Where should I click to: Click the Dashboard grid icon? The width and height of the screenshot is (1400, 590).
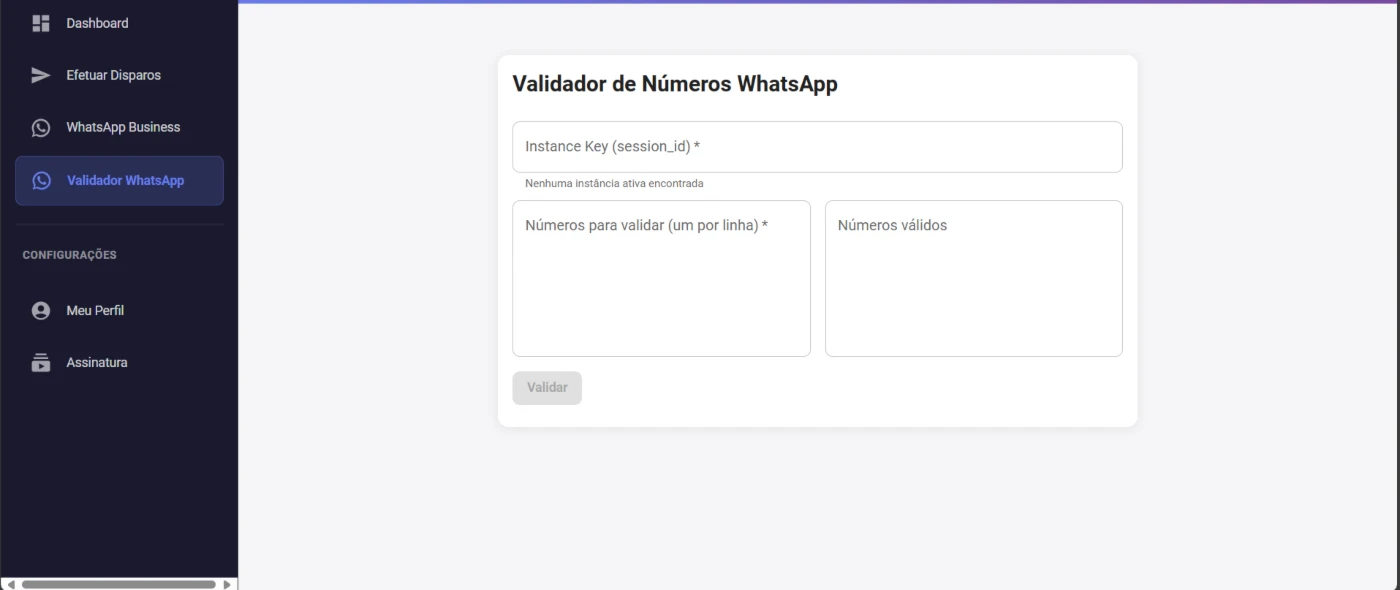(41, 23)
